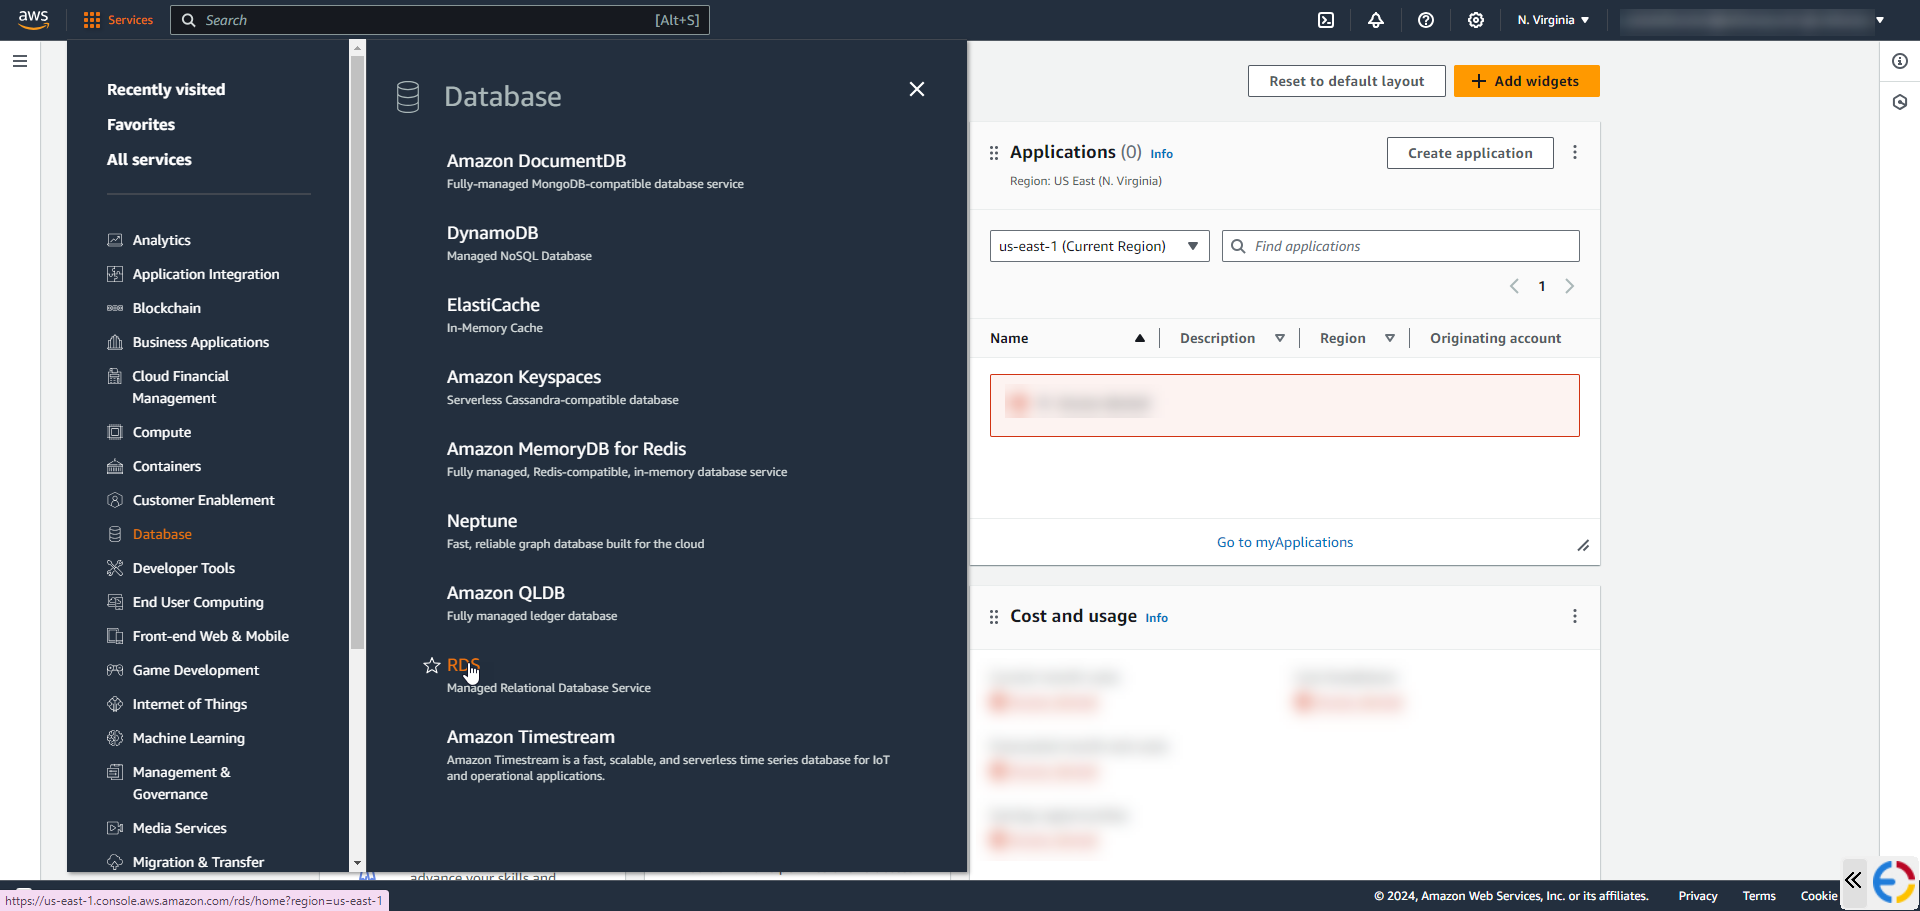The image size is (1920, 911).
Task: Expand the N. Virginia region dropdown
Action: pyautogui.click(x=1553, y=20)
